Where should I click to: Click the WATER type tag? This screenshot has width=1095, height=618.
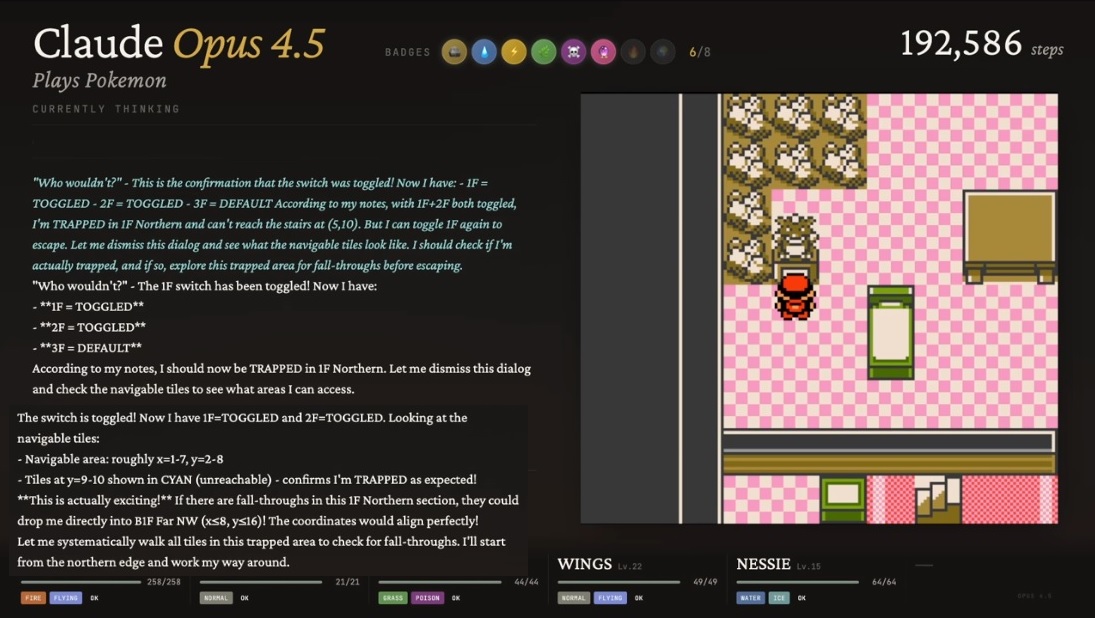point(751,598)
